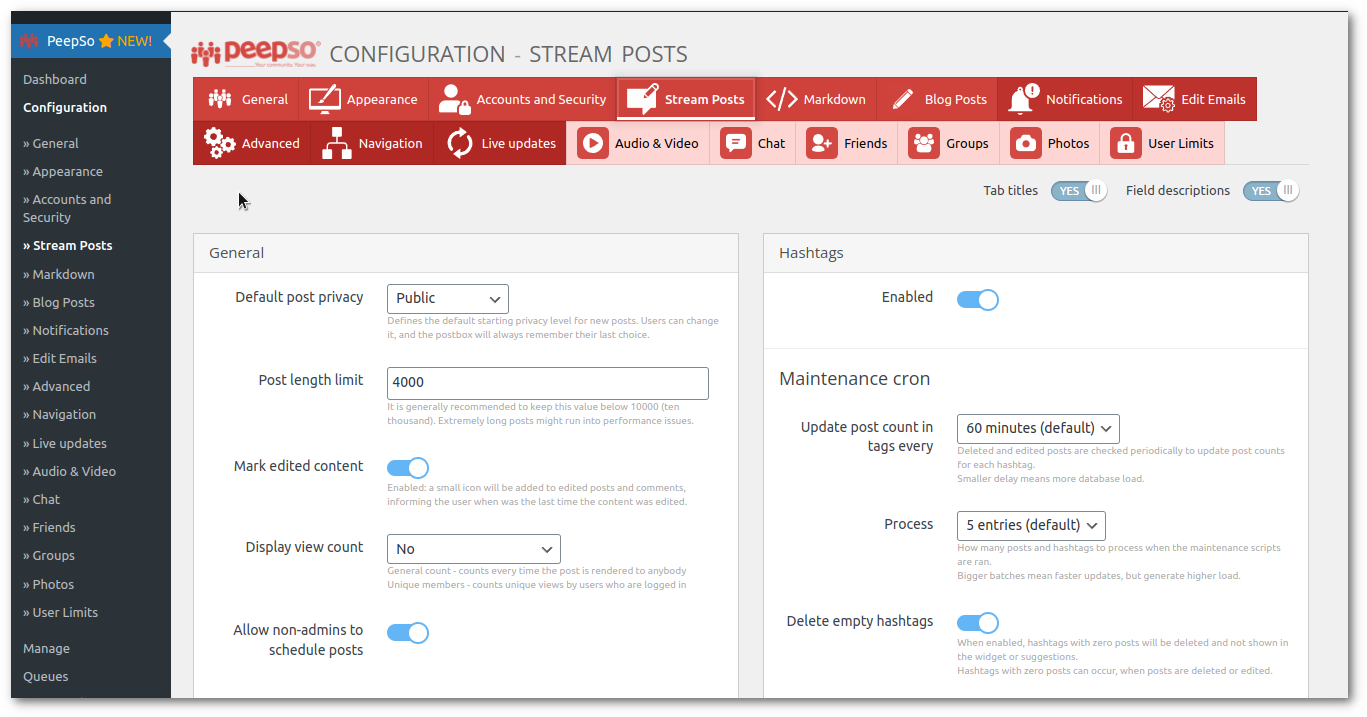Open Audio & Video sidebar link
Image resolution: width=1367 pixels, height=717 pixels.
point(70,471)
